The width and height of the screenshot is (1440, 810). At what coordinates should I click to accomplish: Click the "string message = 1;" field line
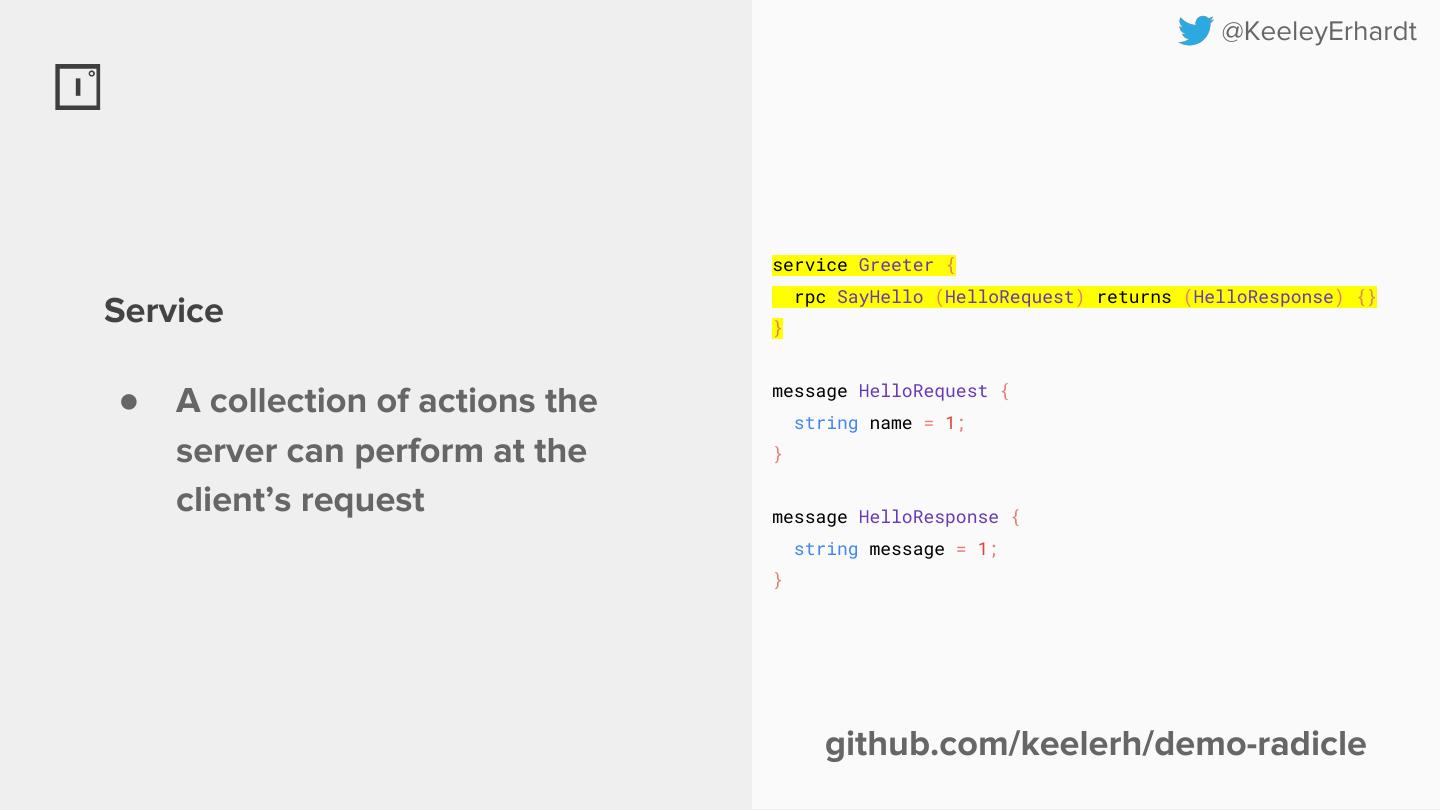[896, 549]
